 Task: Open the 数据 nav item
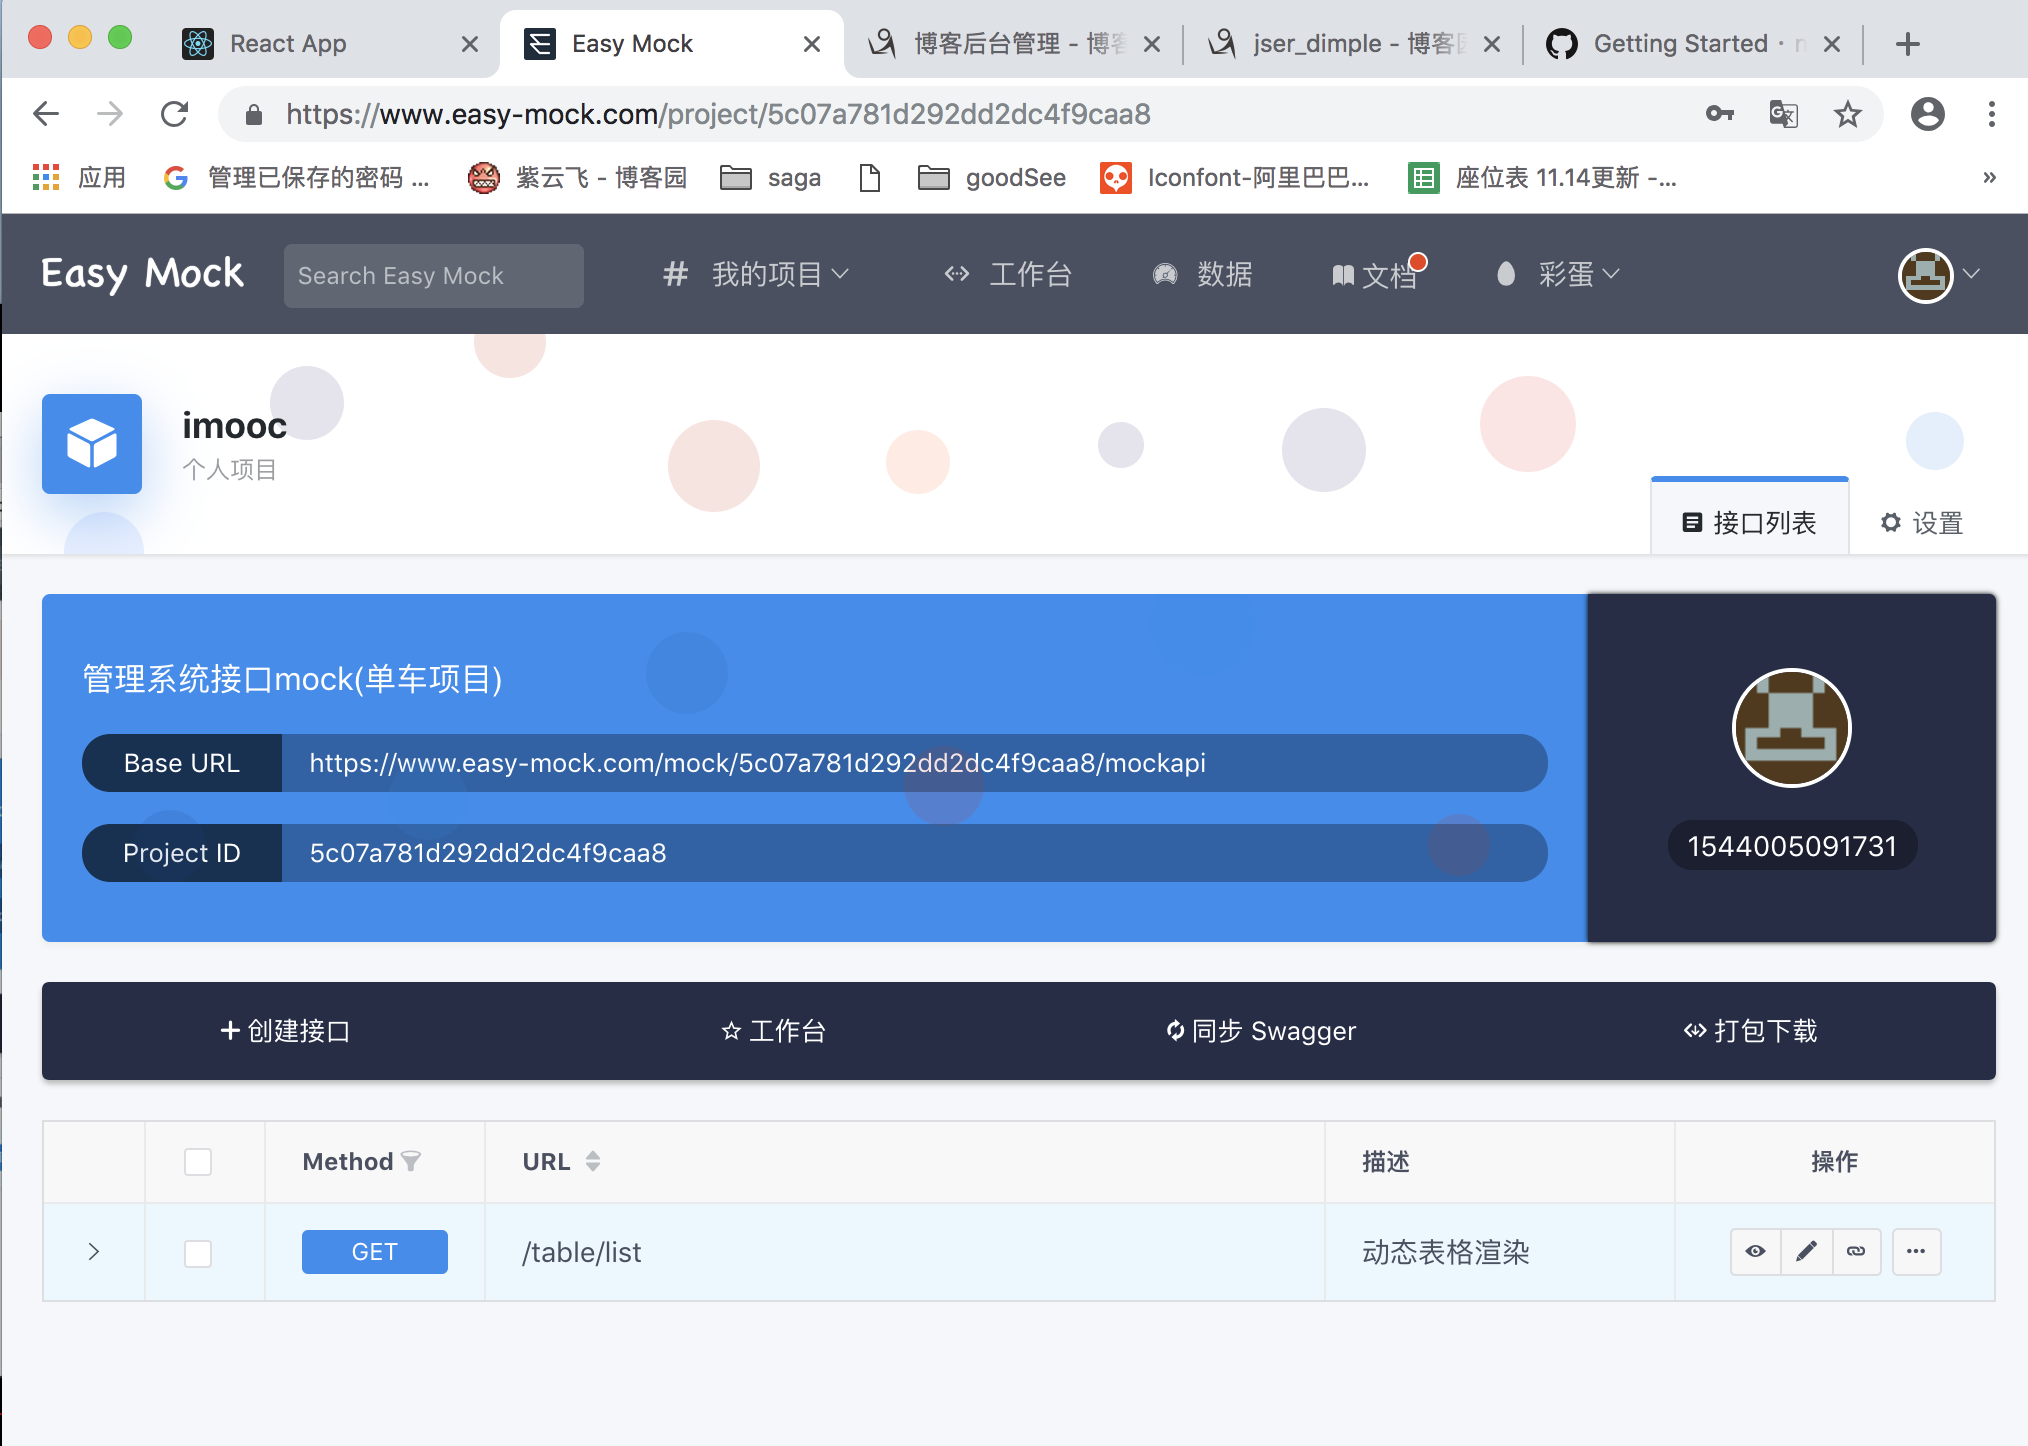(1202, 274)
